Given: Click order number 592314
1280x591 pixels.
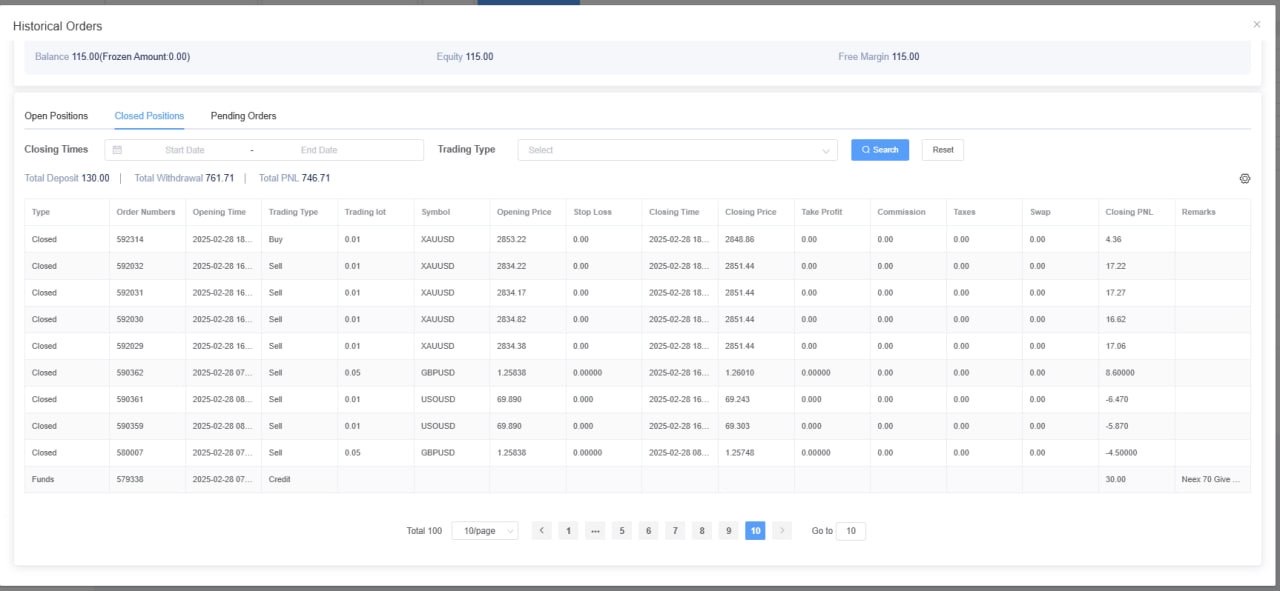Looking at the screenshot, I should [x=130, y=240].
